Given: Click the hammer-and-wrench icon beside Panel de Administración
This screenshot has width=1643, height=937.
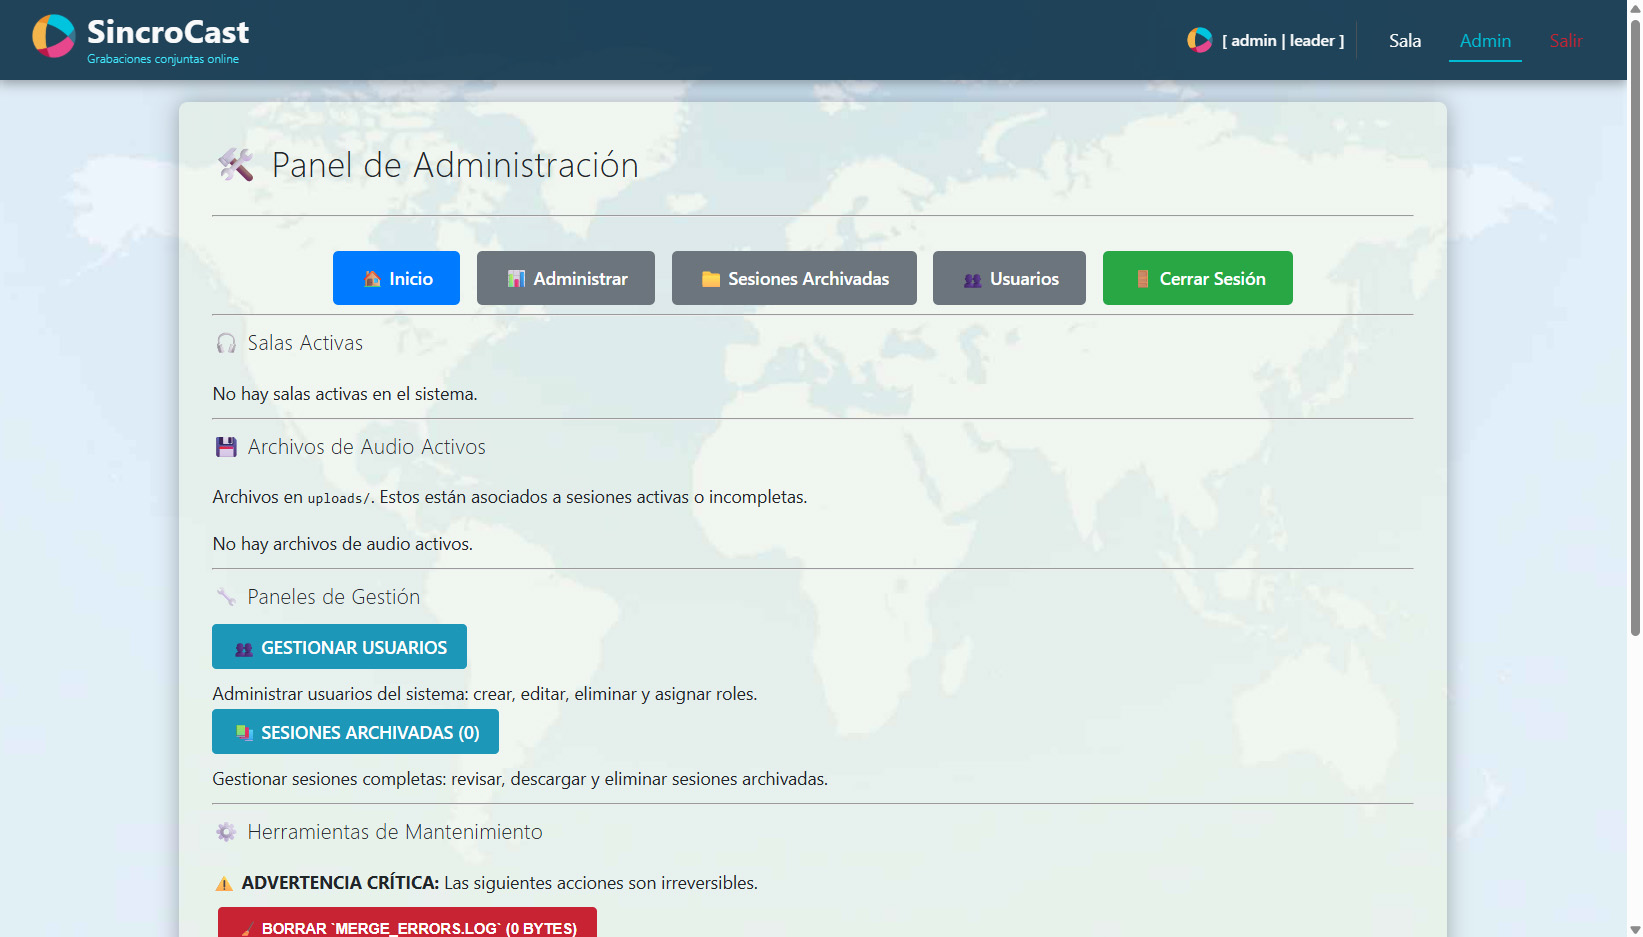Looking at the screenshot, I should point(236,165).
